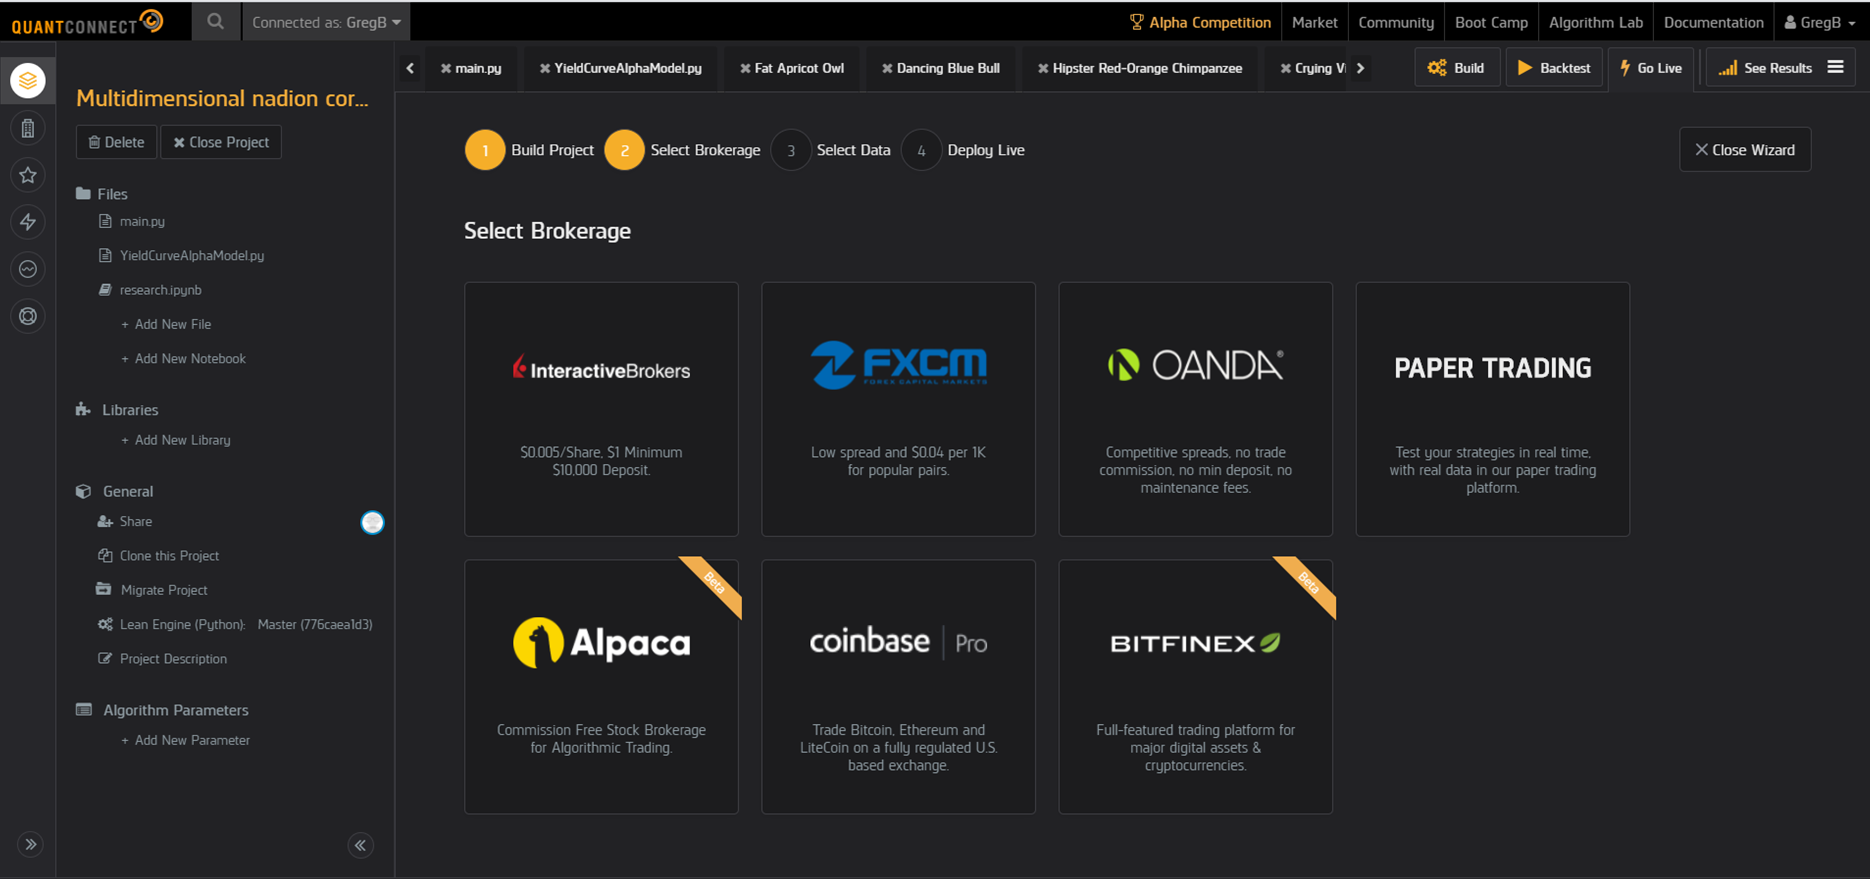This screenshot has height=879, width=1870.
Task: Click the clipboard icon in left sidebar
Action: tap(28, 128)
